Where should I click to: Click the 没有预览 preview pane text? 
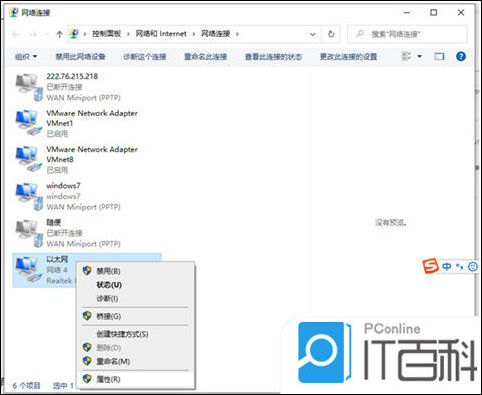click(391, 222)
